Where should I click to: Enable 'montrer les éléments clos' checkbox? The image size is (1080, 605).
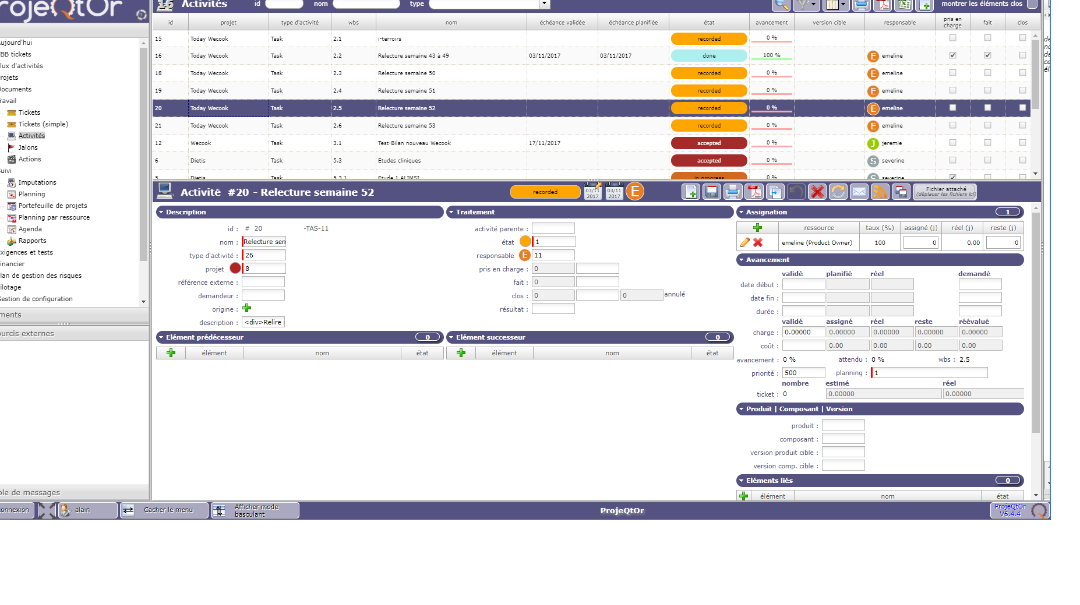(1033, 4)
